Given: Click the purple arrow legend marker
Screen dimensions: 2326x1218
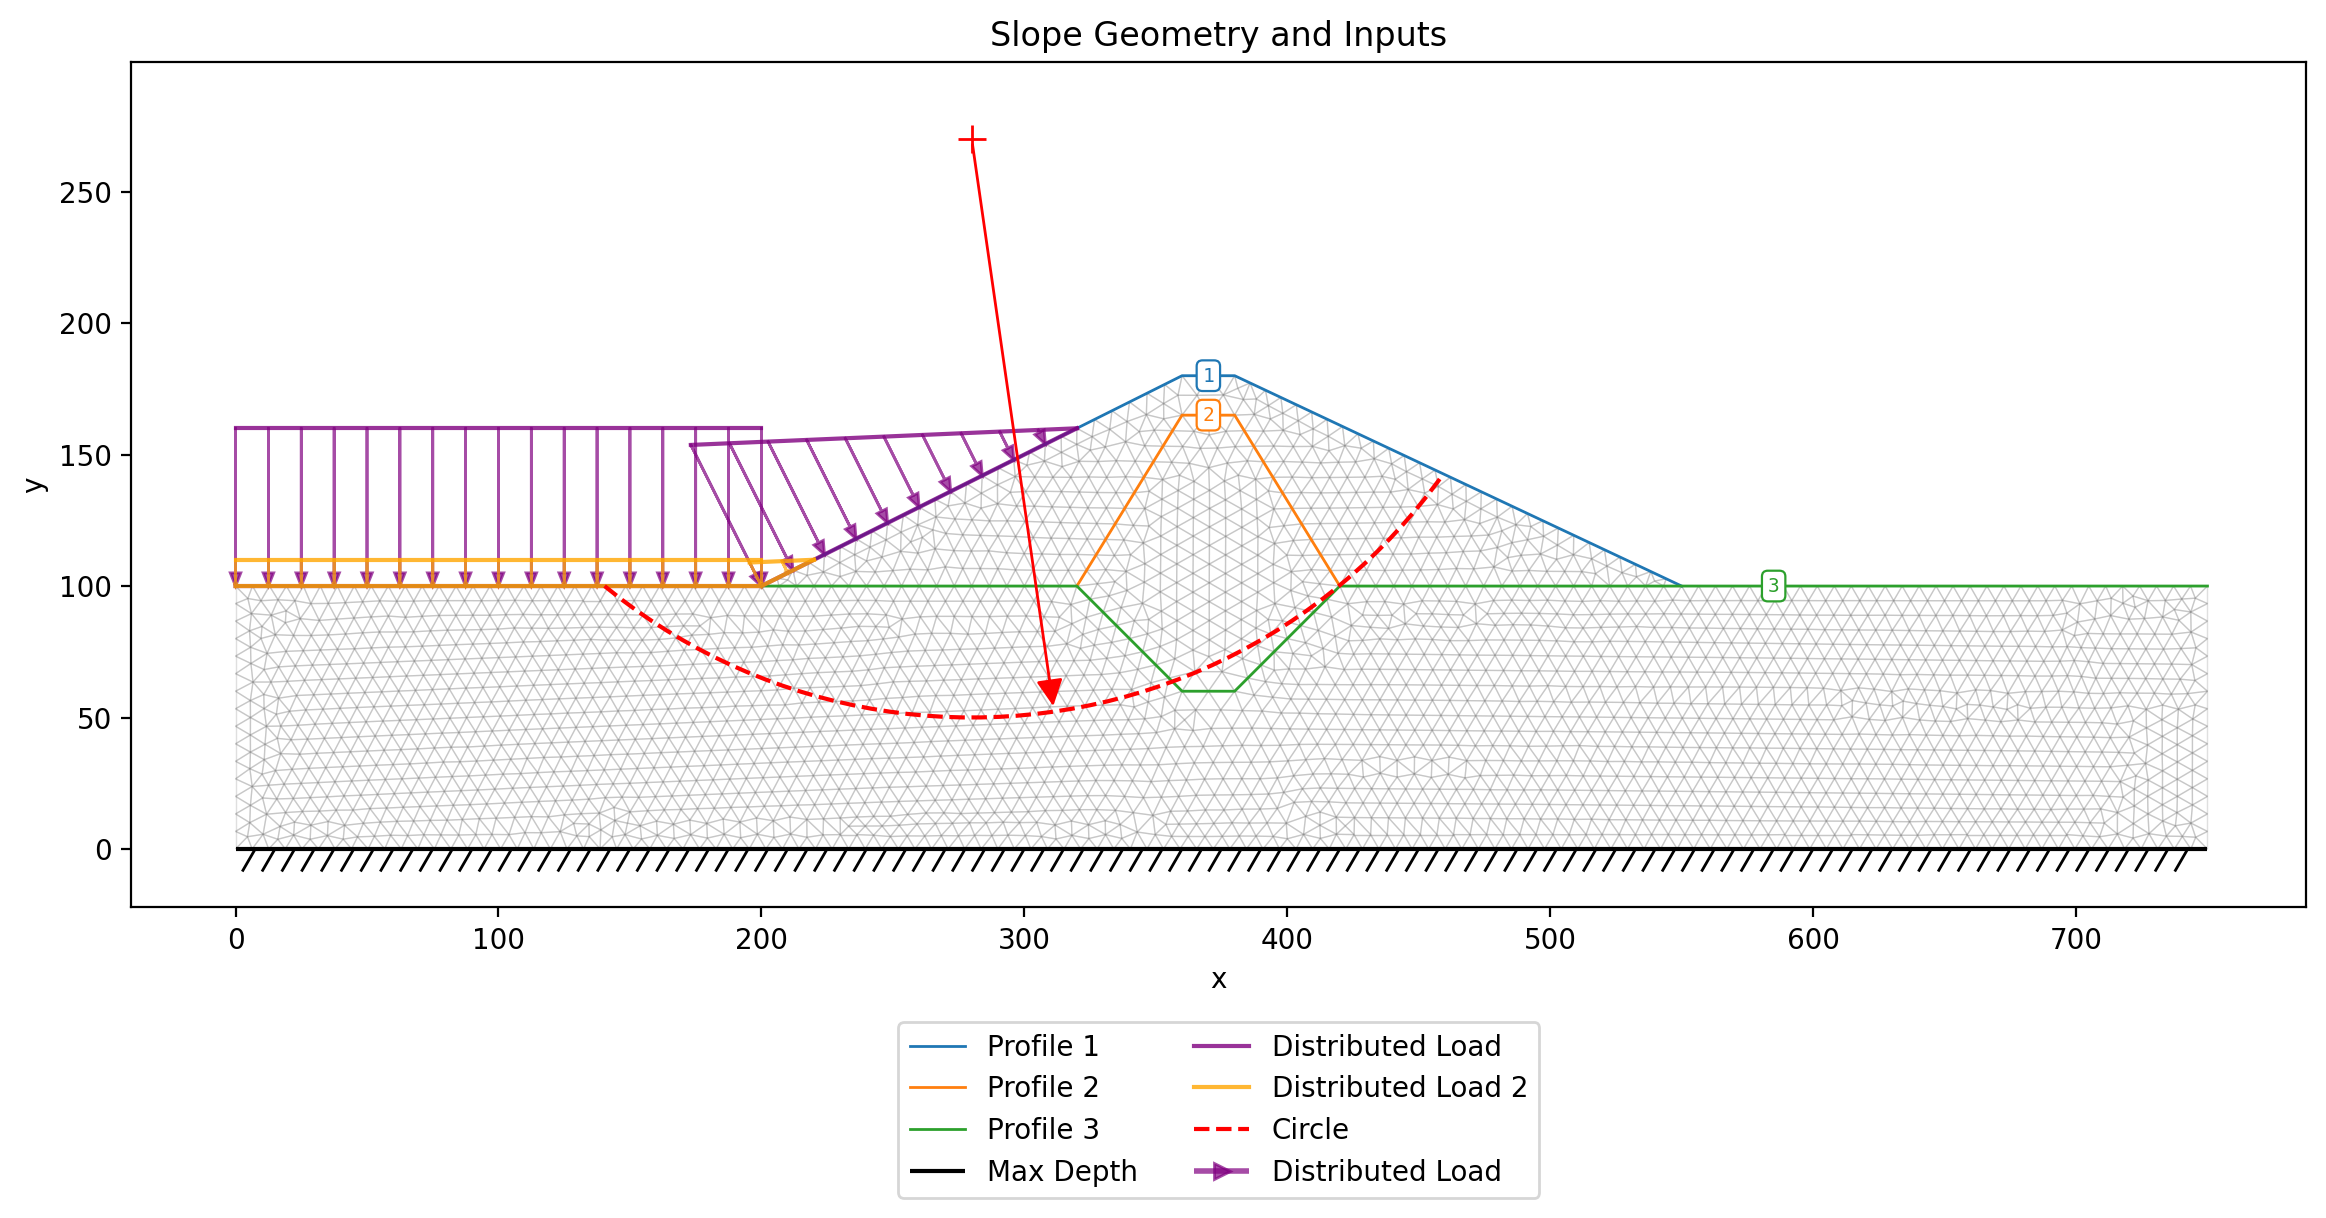Looking at the screenshot, I should point(1221,1171).
